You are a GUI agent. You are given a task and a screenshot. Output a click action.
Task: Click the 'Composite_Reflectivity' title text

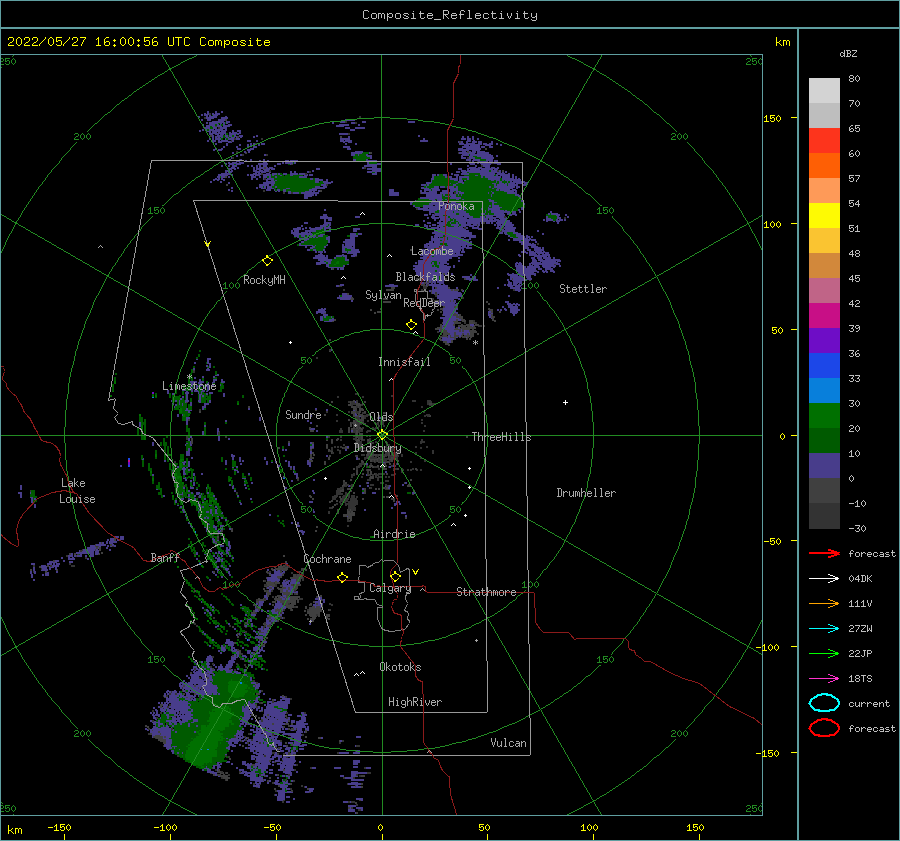[x=450, y=15]
